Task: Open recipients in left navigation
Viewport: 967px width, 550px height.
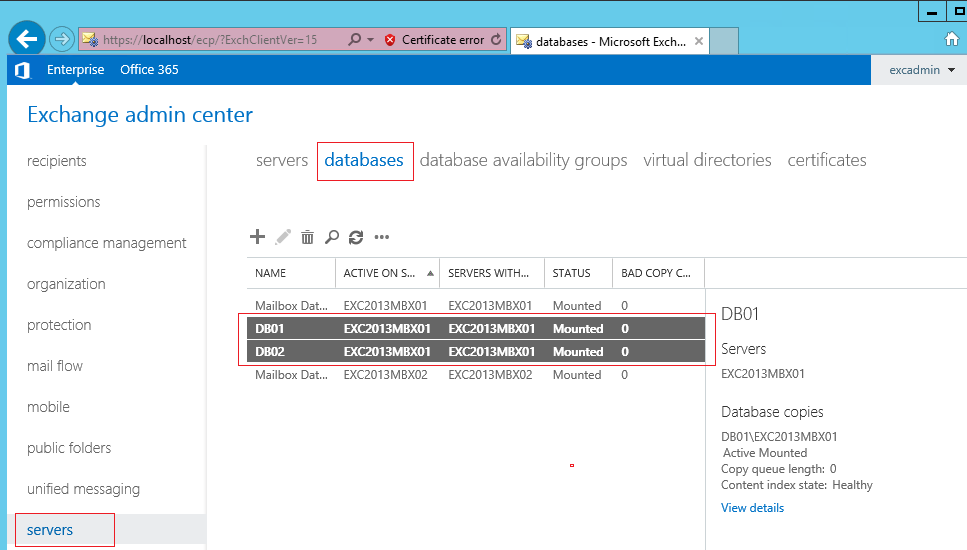Action: point(57,161)
